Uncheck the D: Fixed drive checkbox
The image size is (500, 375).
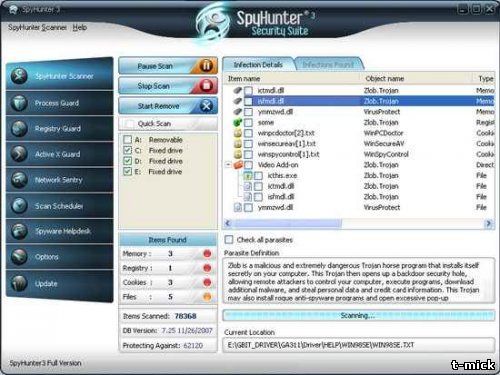(127, 161)
